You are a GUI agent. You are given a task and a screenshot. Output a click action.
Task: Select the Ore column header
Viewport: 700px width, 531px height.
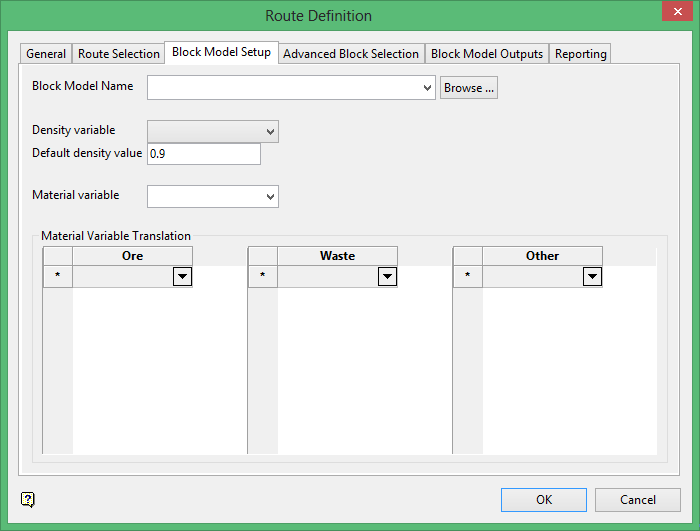tap(132, 256)
